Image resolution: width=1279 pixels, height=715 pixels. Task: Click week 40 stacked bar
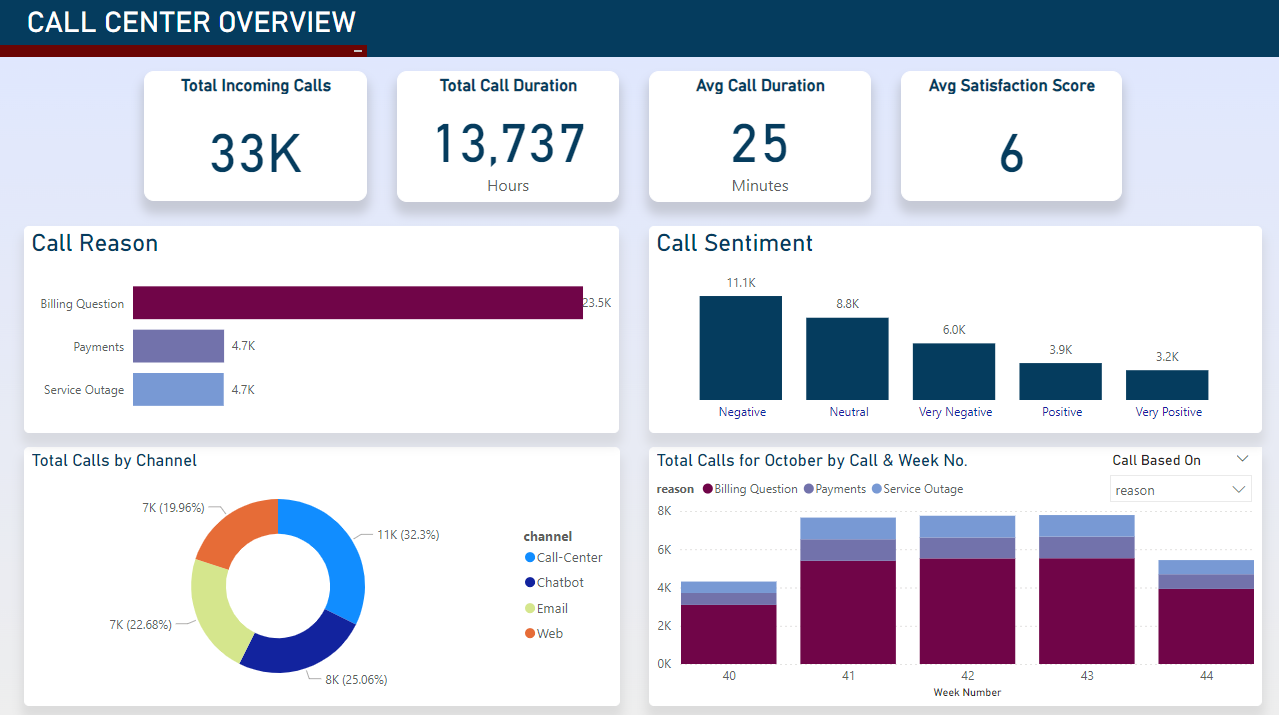click(x=729, y=623)
